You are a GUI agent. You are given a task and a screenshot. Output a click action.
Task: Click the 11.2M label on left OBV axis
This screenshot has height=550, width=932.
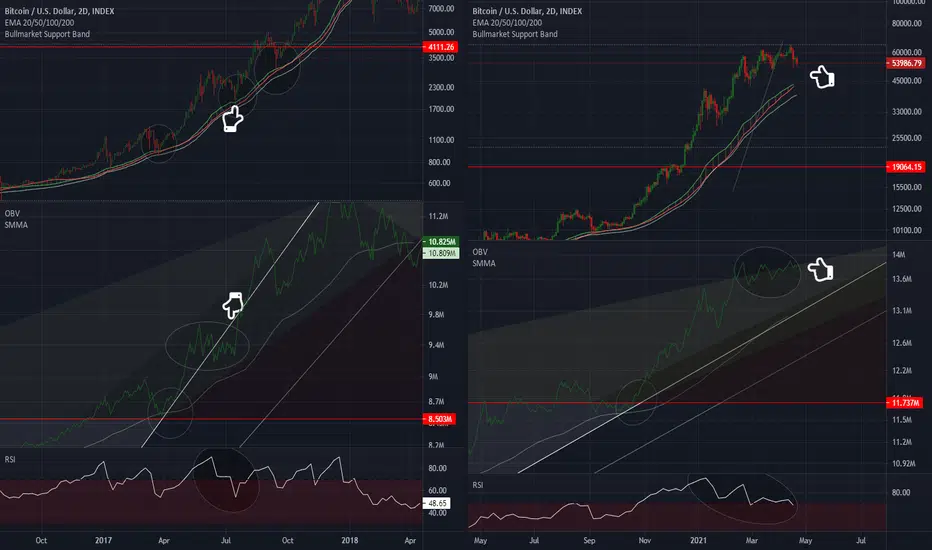pyautogui.click(x=438, y=216)
